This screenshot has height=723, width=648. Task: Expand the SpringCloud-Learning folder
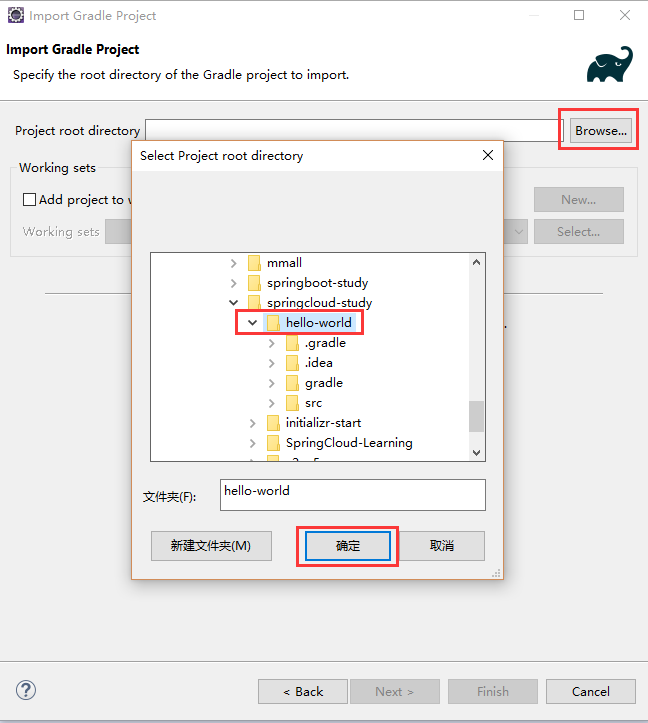[252, 443]
